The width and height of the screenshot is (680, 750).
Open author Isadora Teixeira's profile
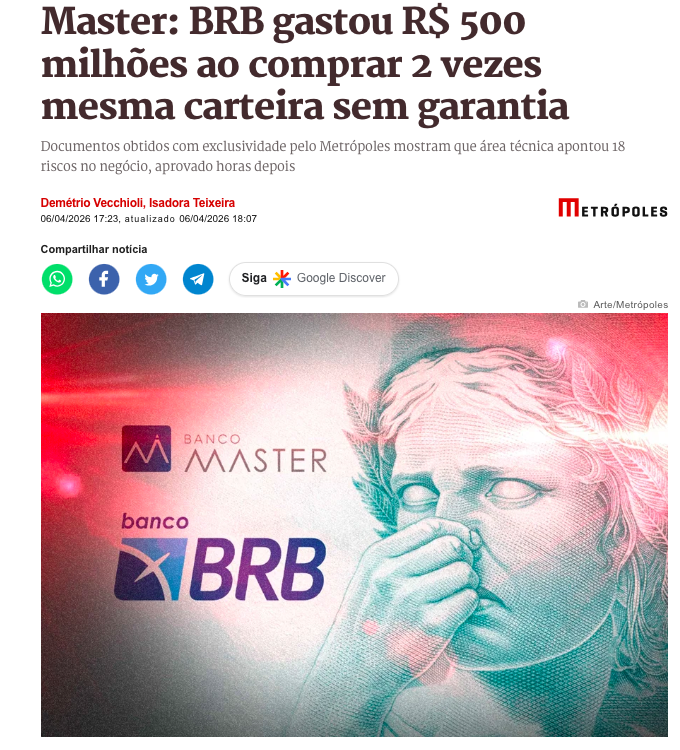(x=192, y=203)
